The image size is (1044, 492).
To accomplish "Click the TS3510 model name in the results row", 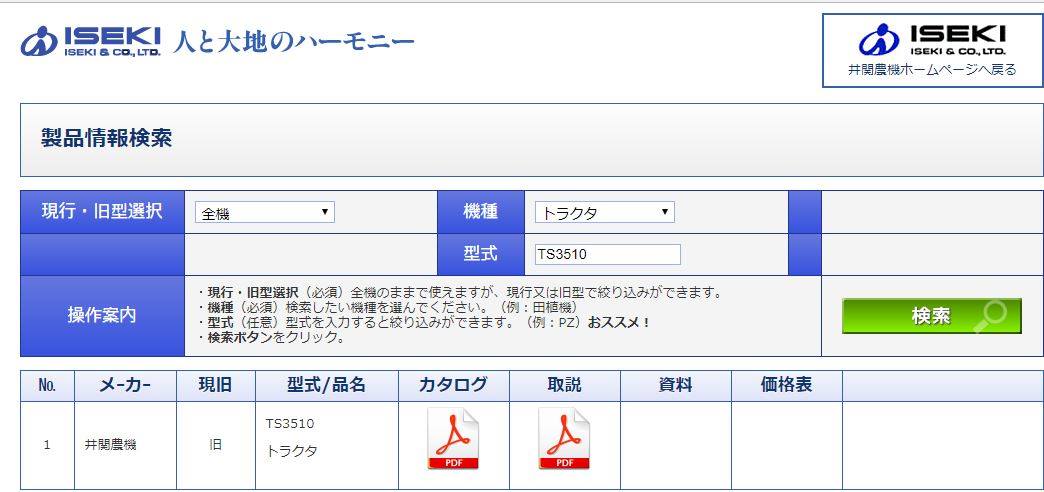I will pyautogui.click(x=290, y=423).
